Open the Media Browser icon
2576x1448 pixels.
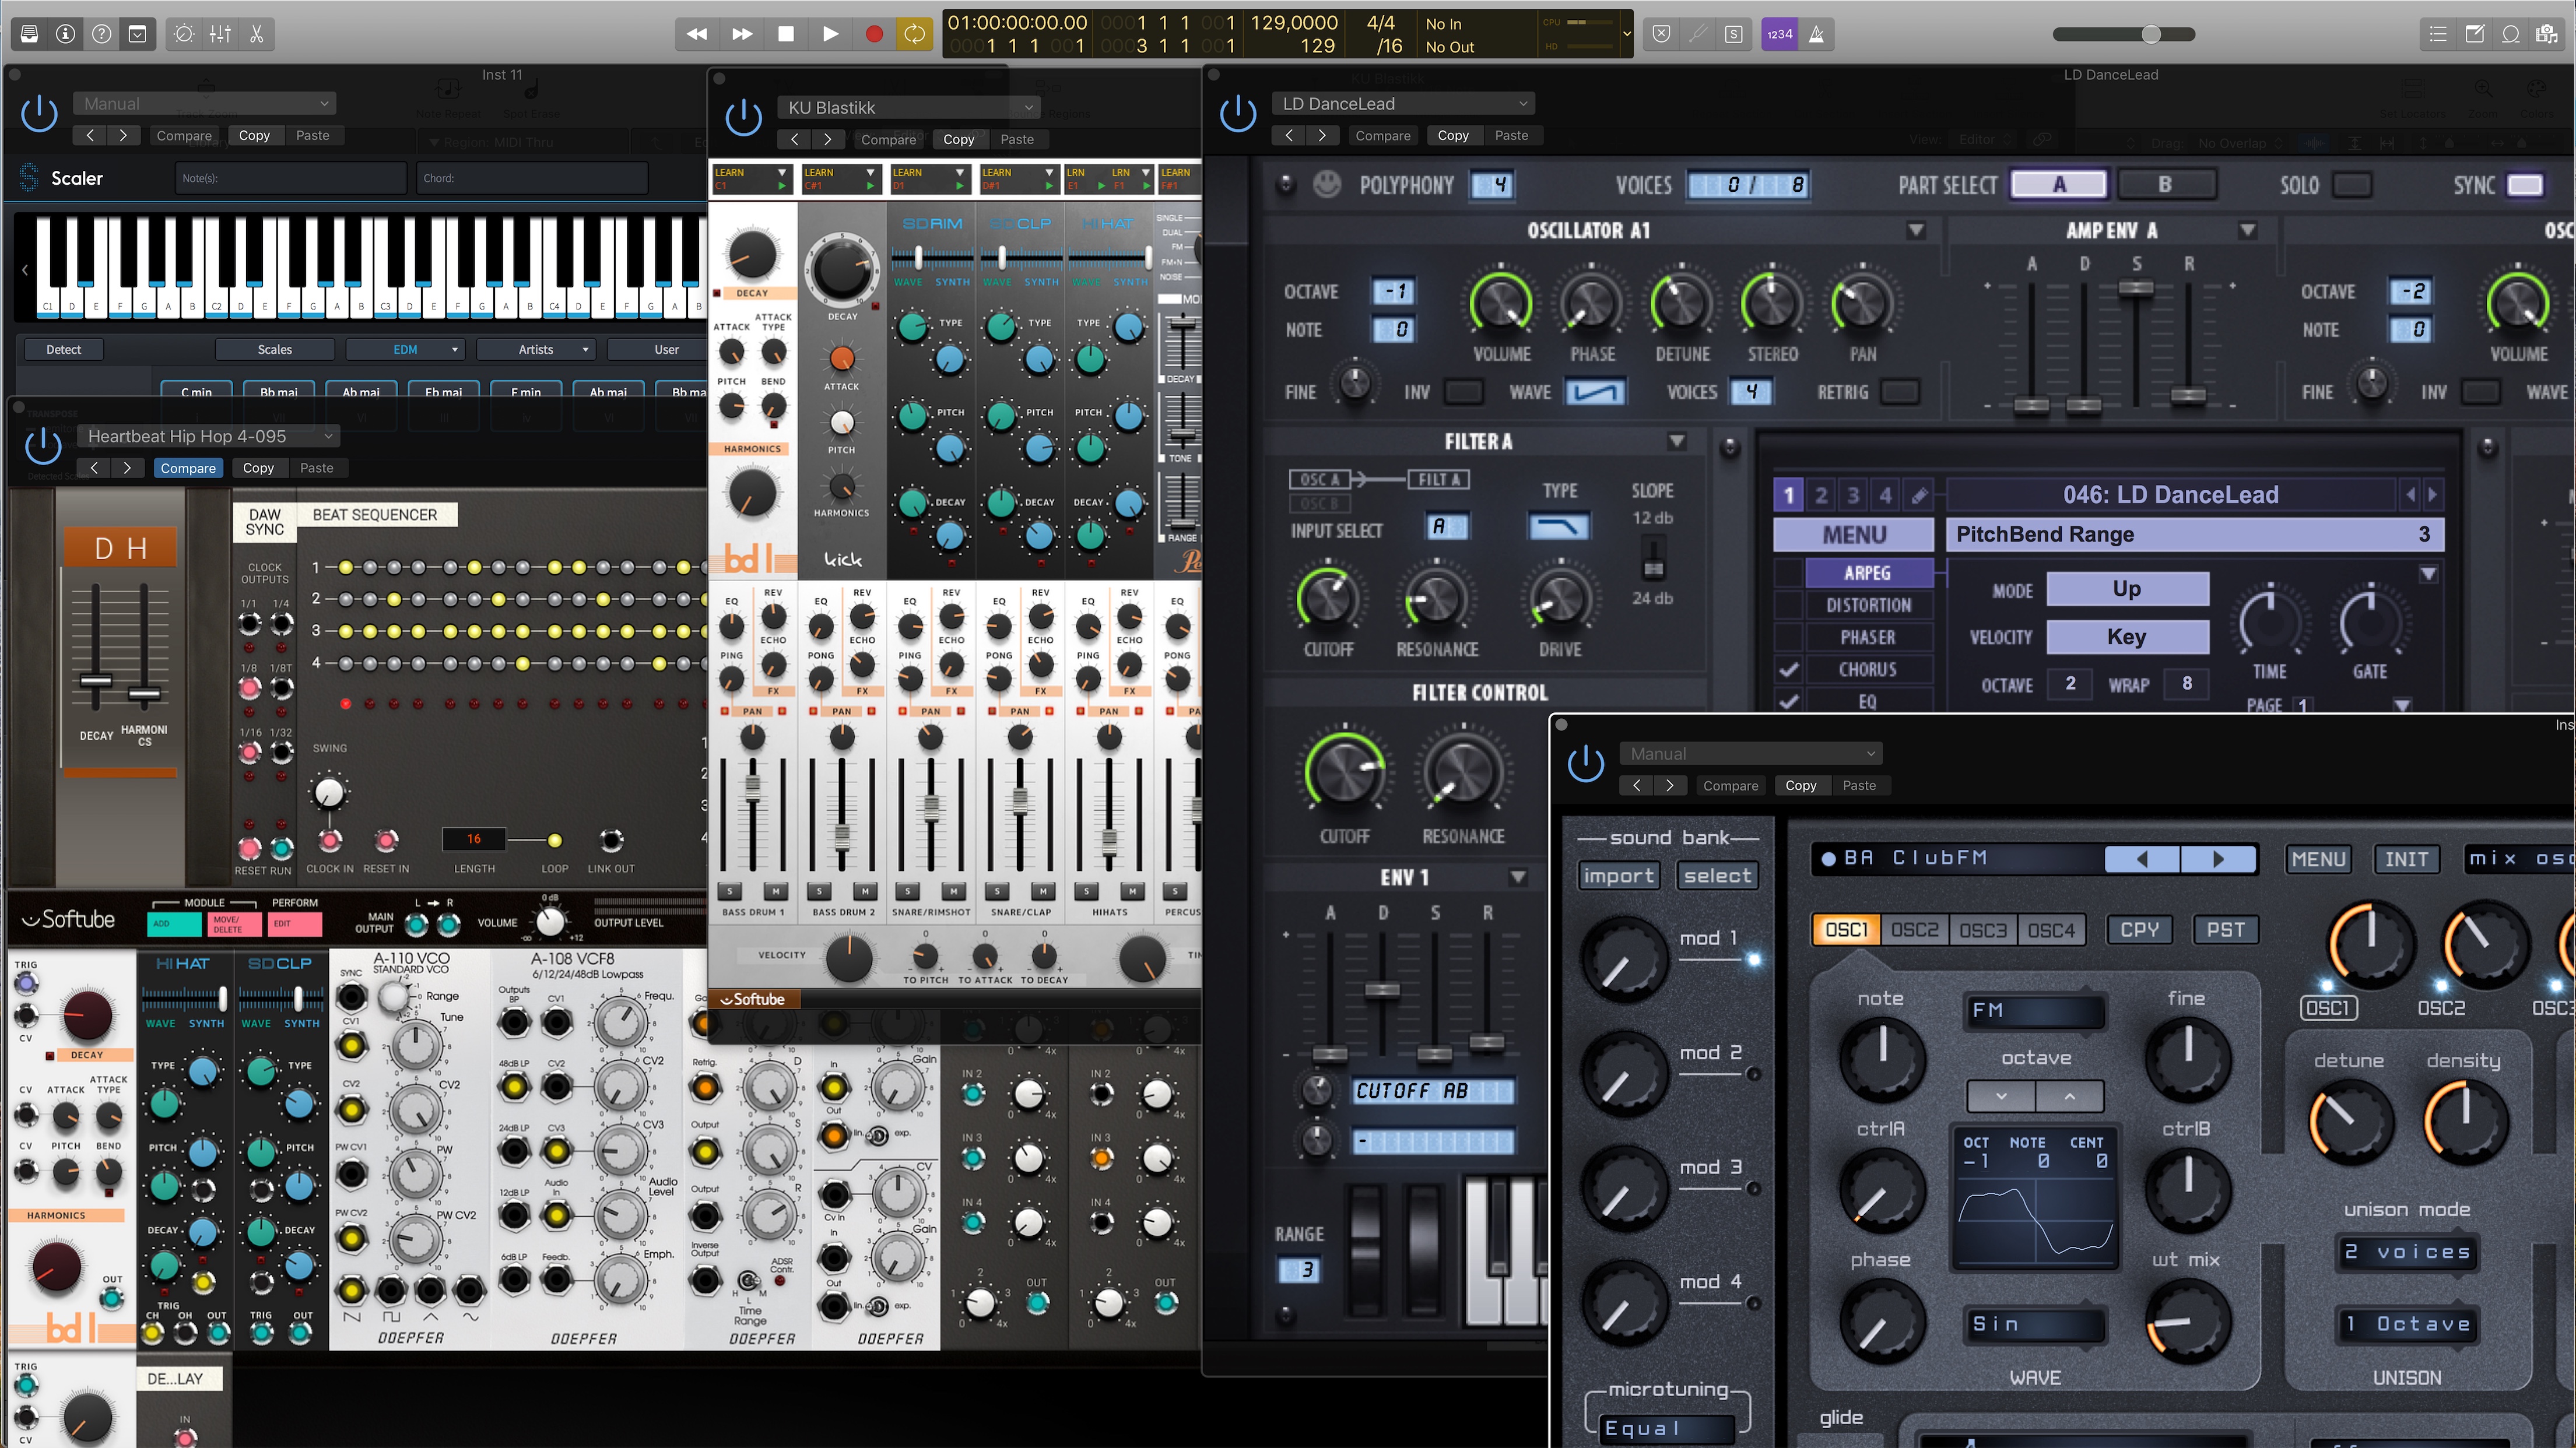pos(2546,34)
